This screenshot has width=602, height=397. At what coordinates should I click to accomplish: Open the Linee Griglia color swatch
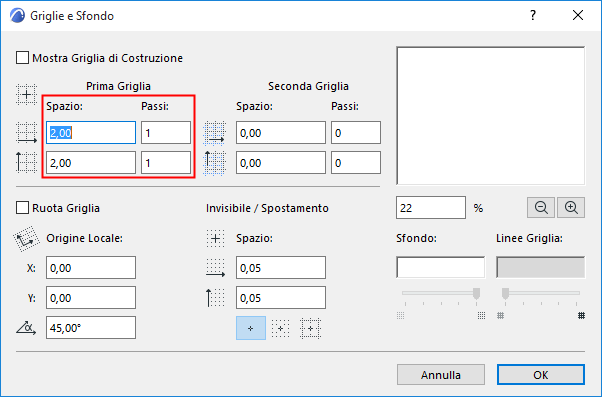540,267
